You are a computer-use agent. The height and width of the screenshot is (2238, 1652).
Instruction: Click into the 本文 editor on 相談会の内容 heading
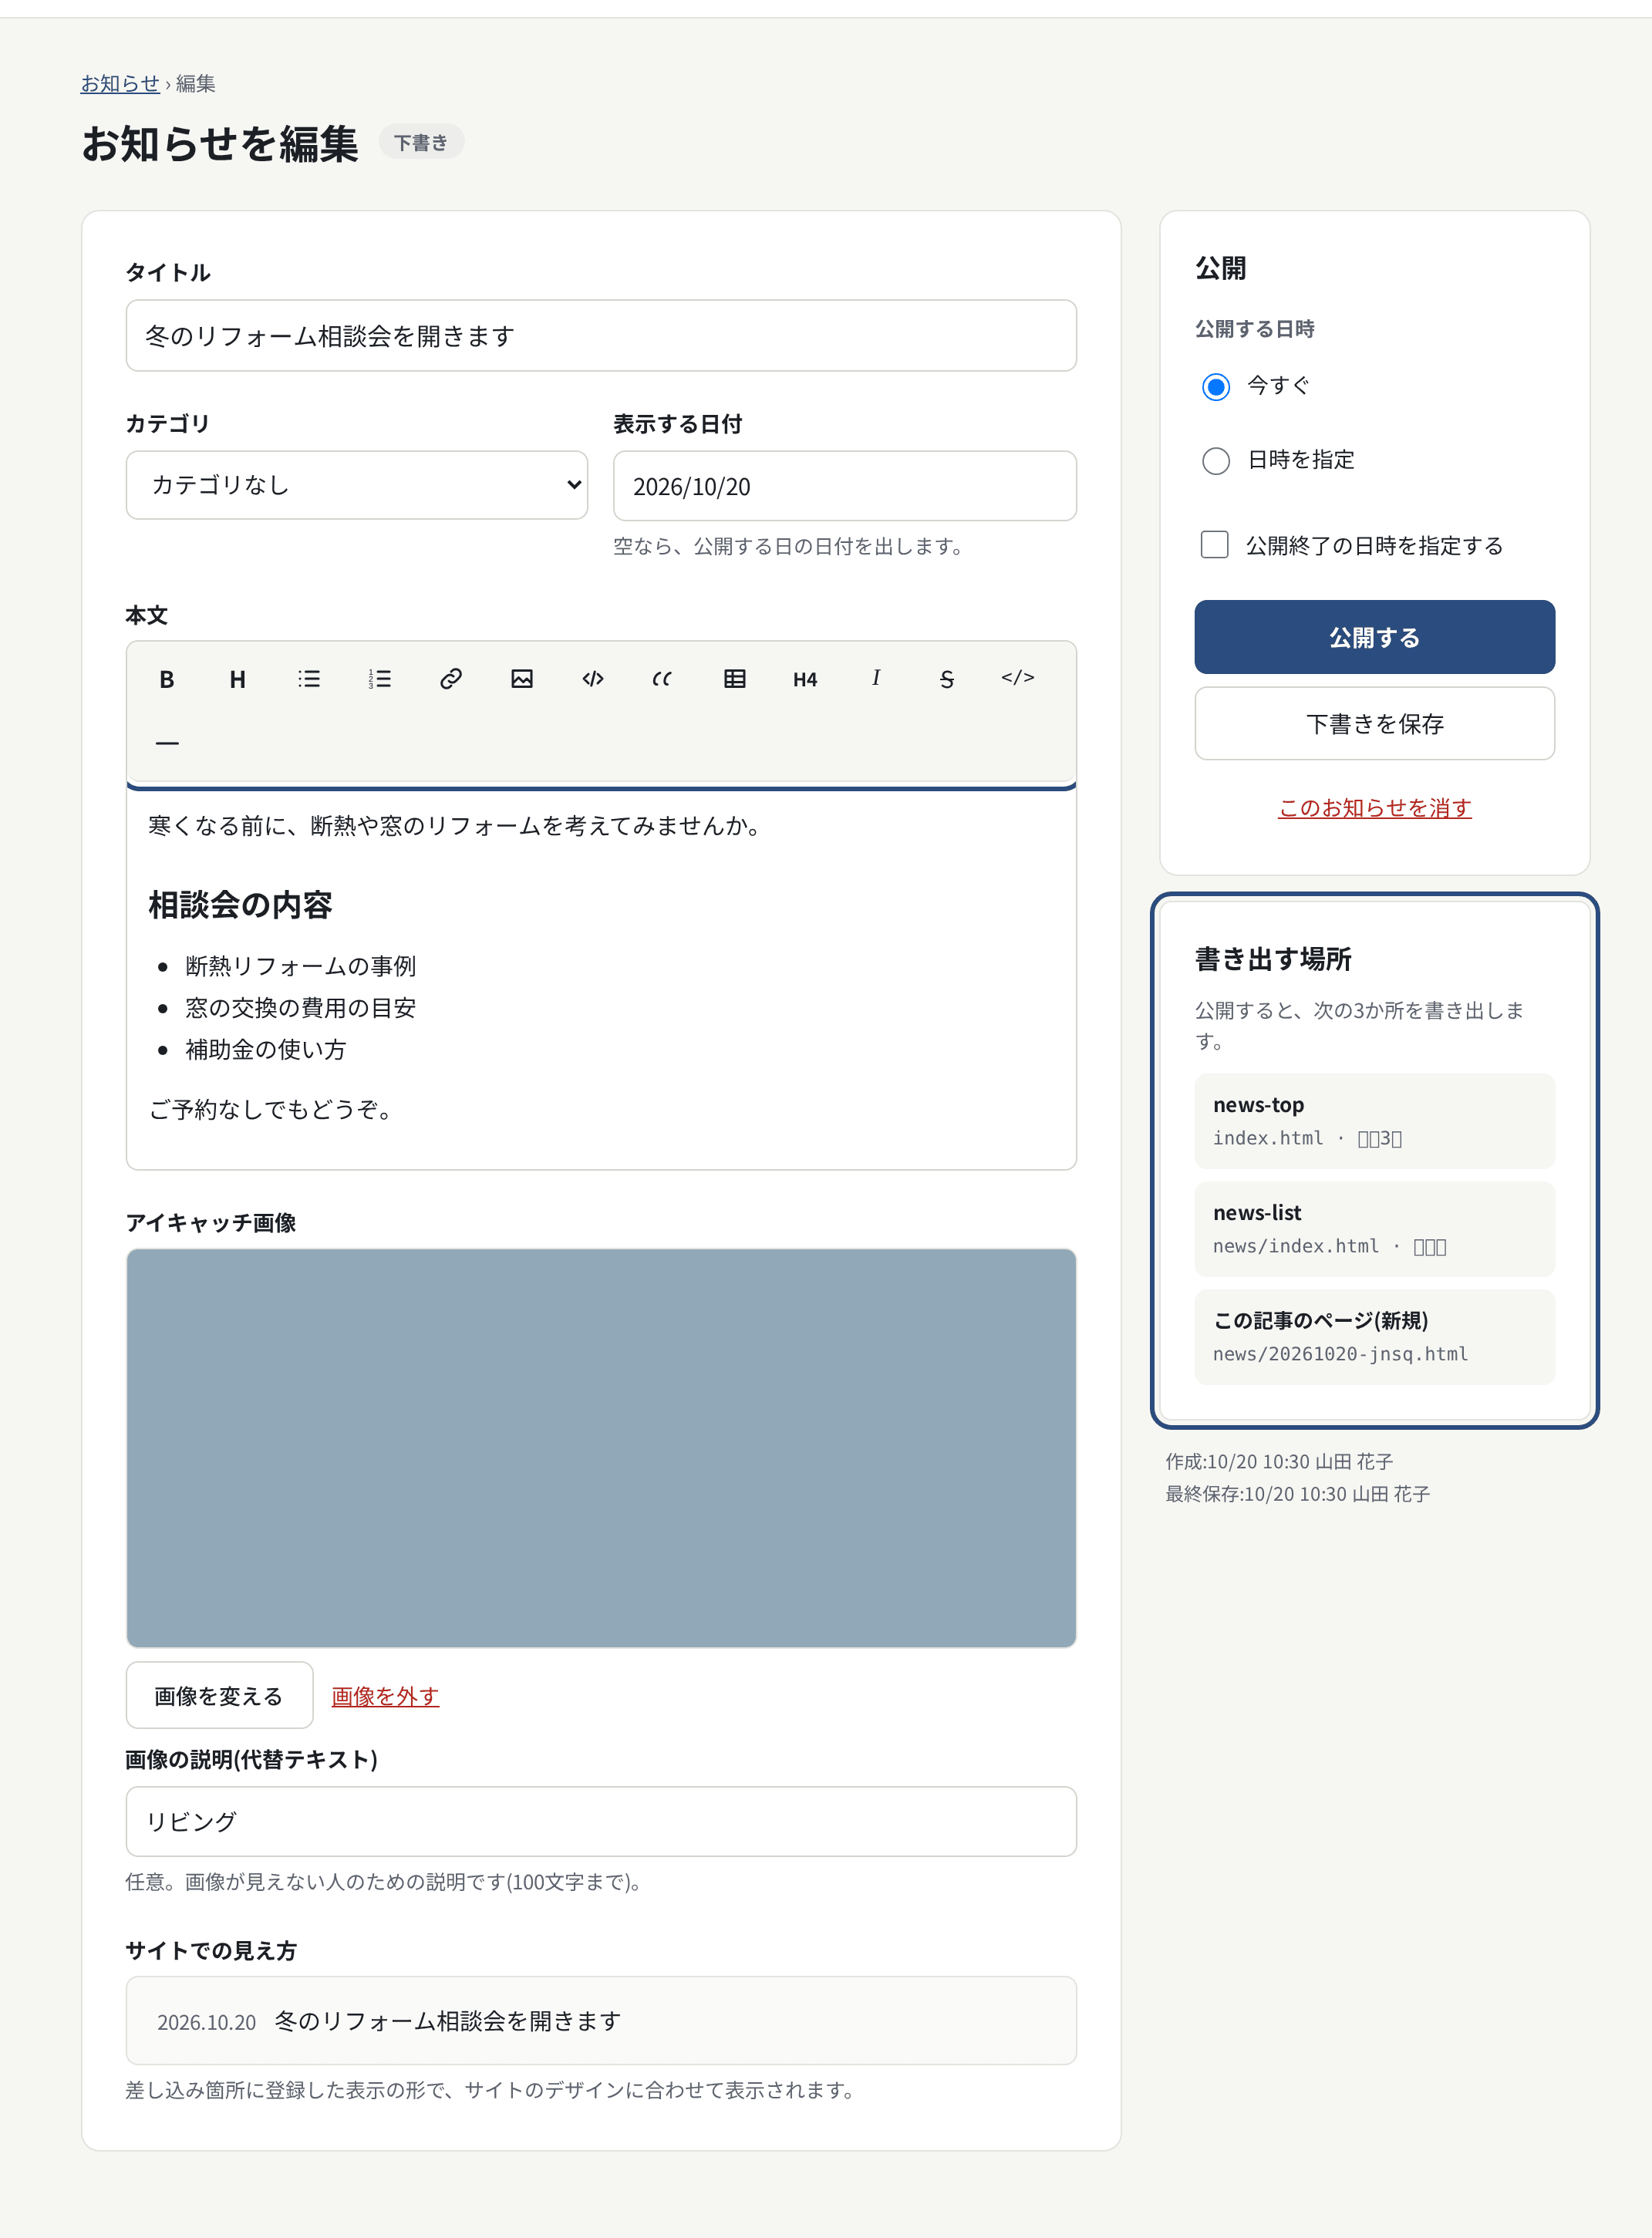tap(240, 905)
